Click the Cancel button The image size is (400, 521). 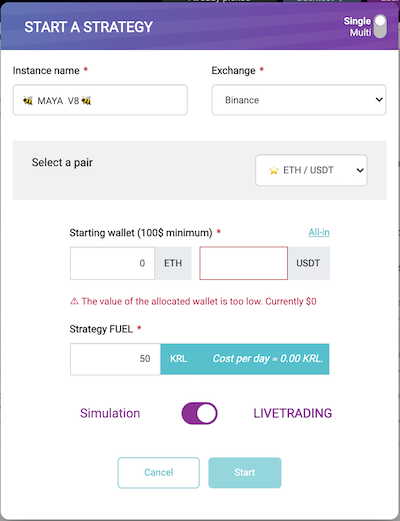(159, 473)
